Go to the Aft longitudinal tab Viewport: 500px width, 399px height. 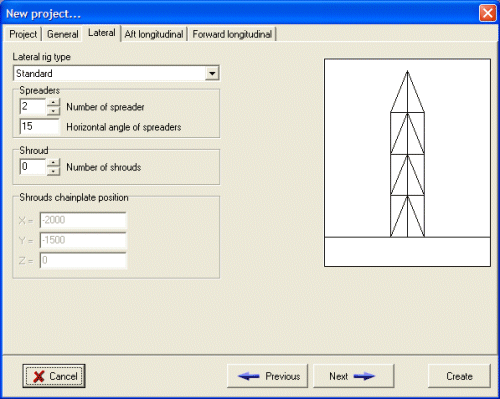(x=154, y=34)
